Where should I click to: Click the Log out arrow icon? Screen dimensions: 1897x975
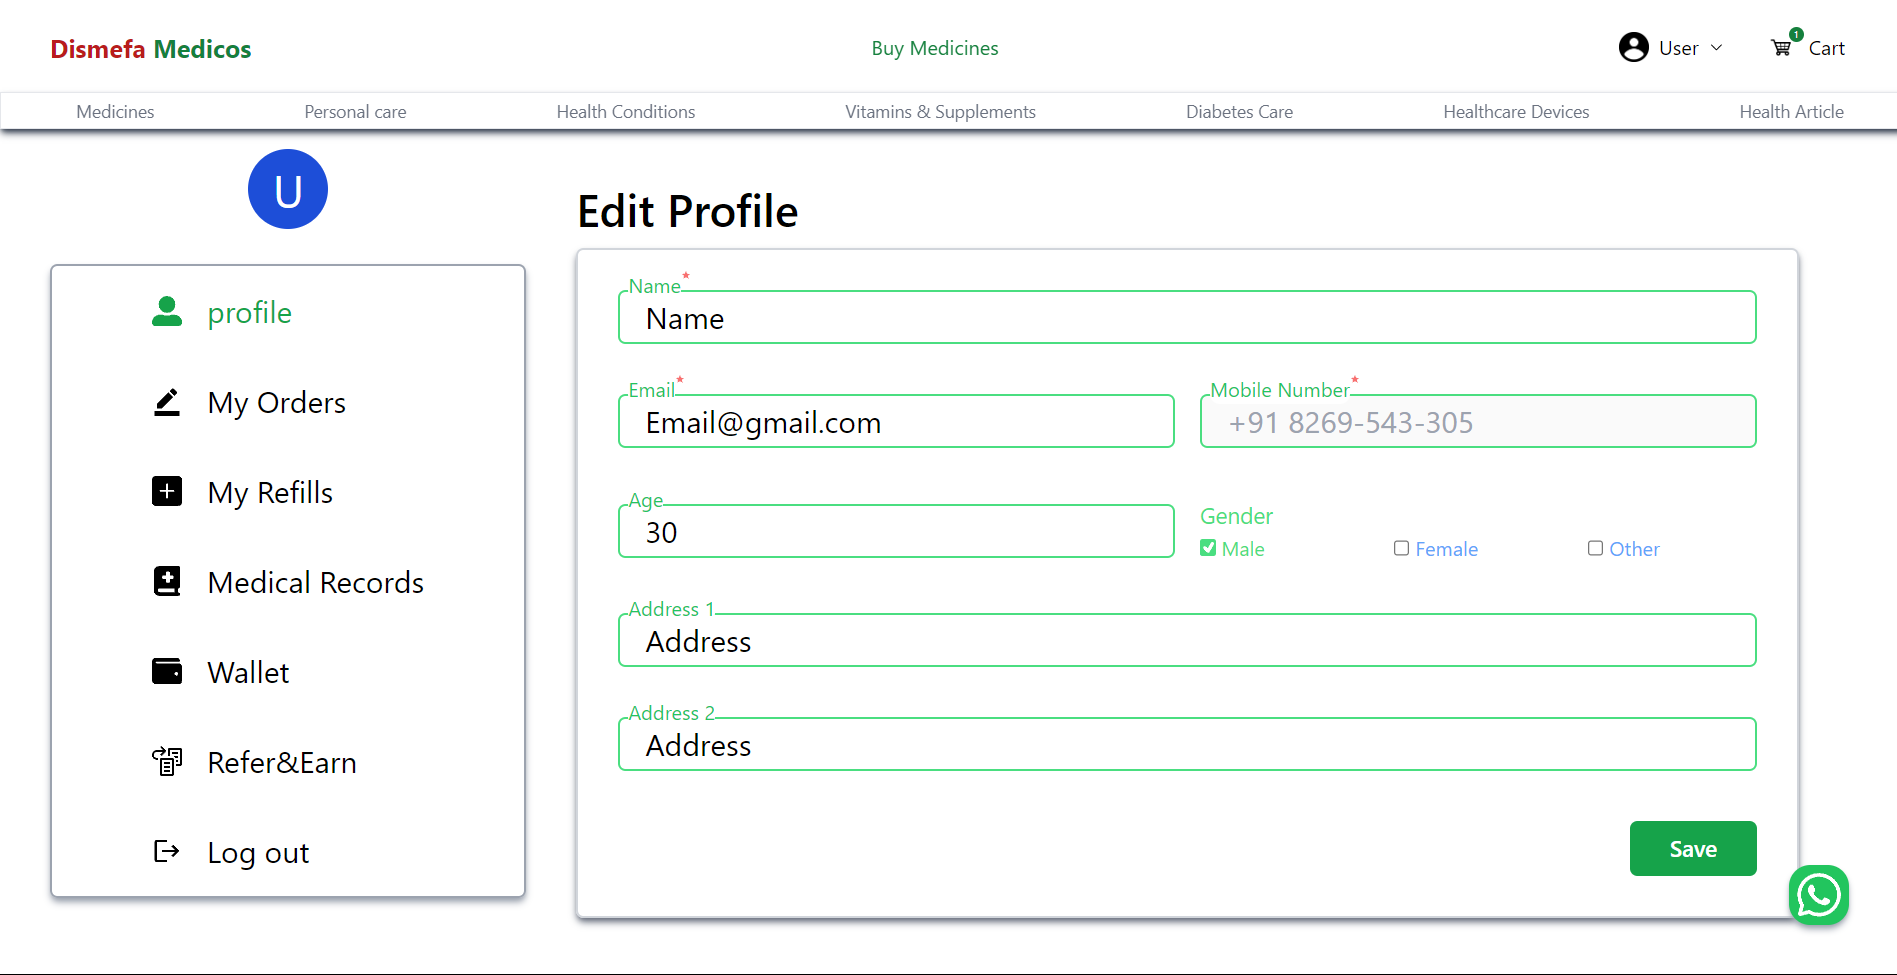pos(167,851)
